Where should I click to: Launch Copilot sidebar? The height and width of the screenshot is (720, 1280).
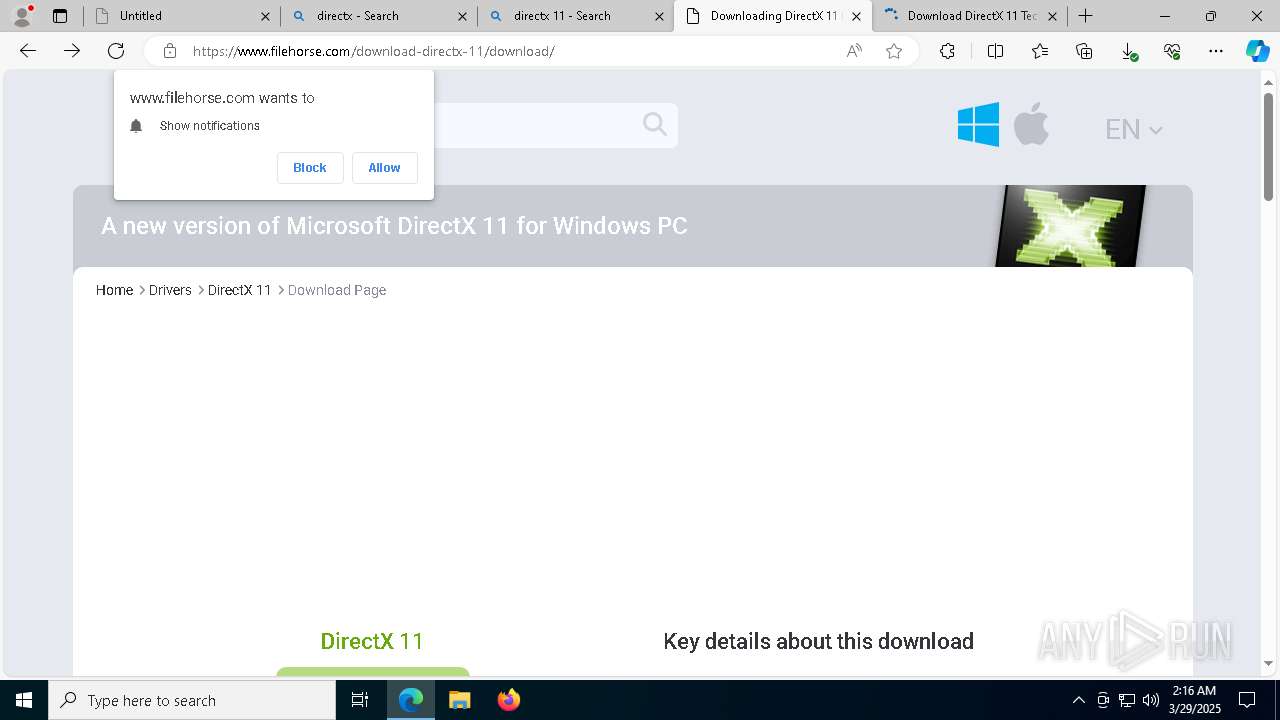1257,51
